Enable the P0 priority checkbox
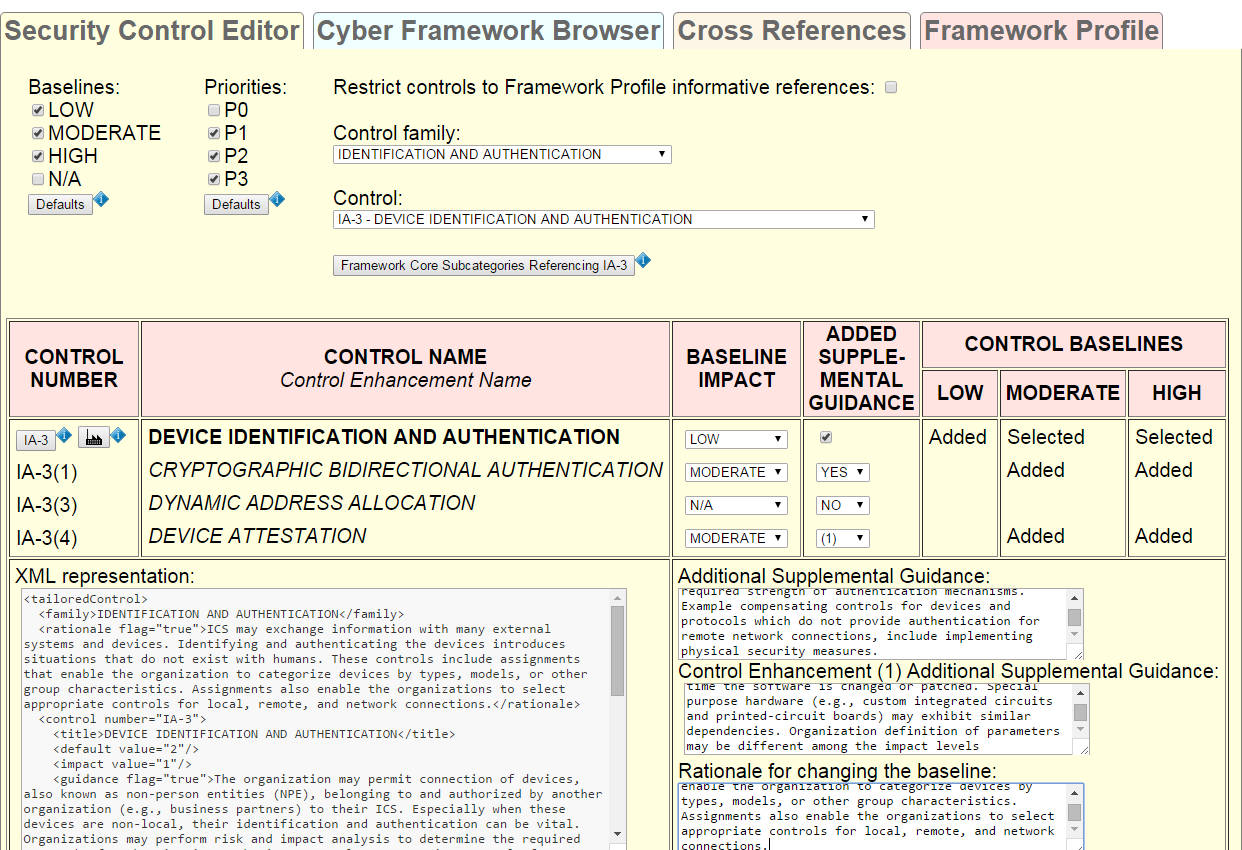The width and height of the screenshot is (1242, 850). tap(214, 110)
